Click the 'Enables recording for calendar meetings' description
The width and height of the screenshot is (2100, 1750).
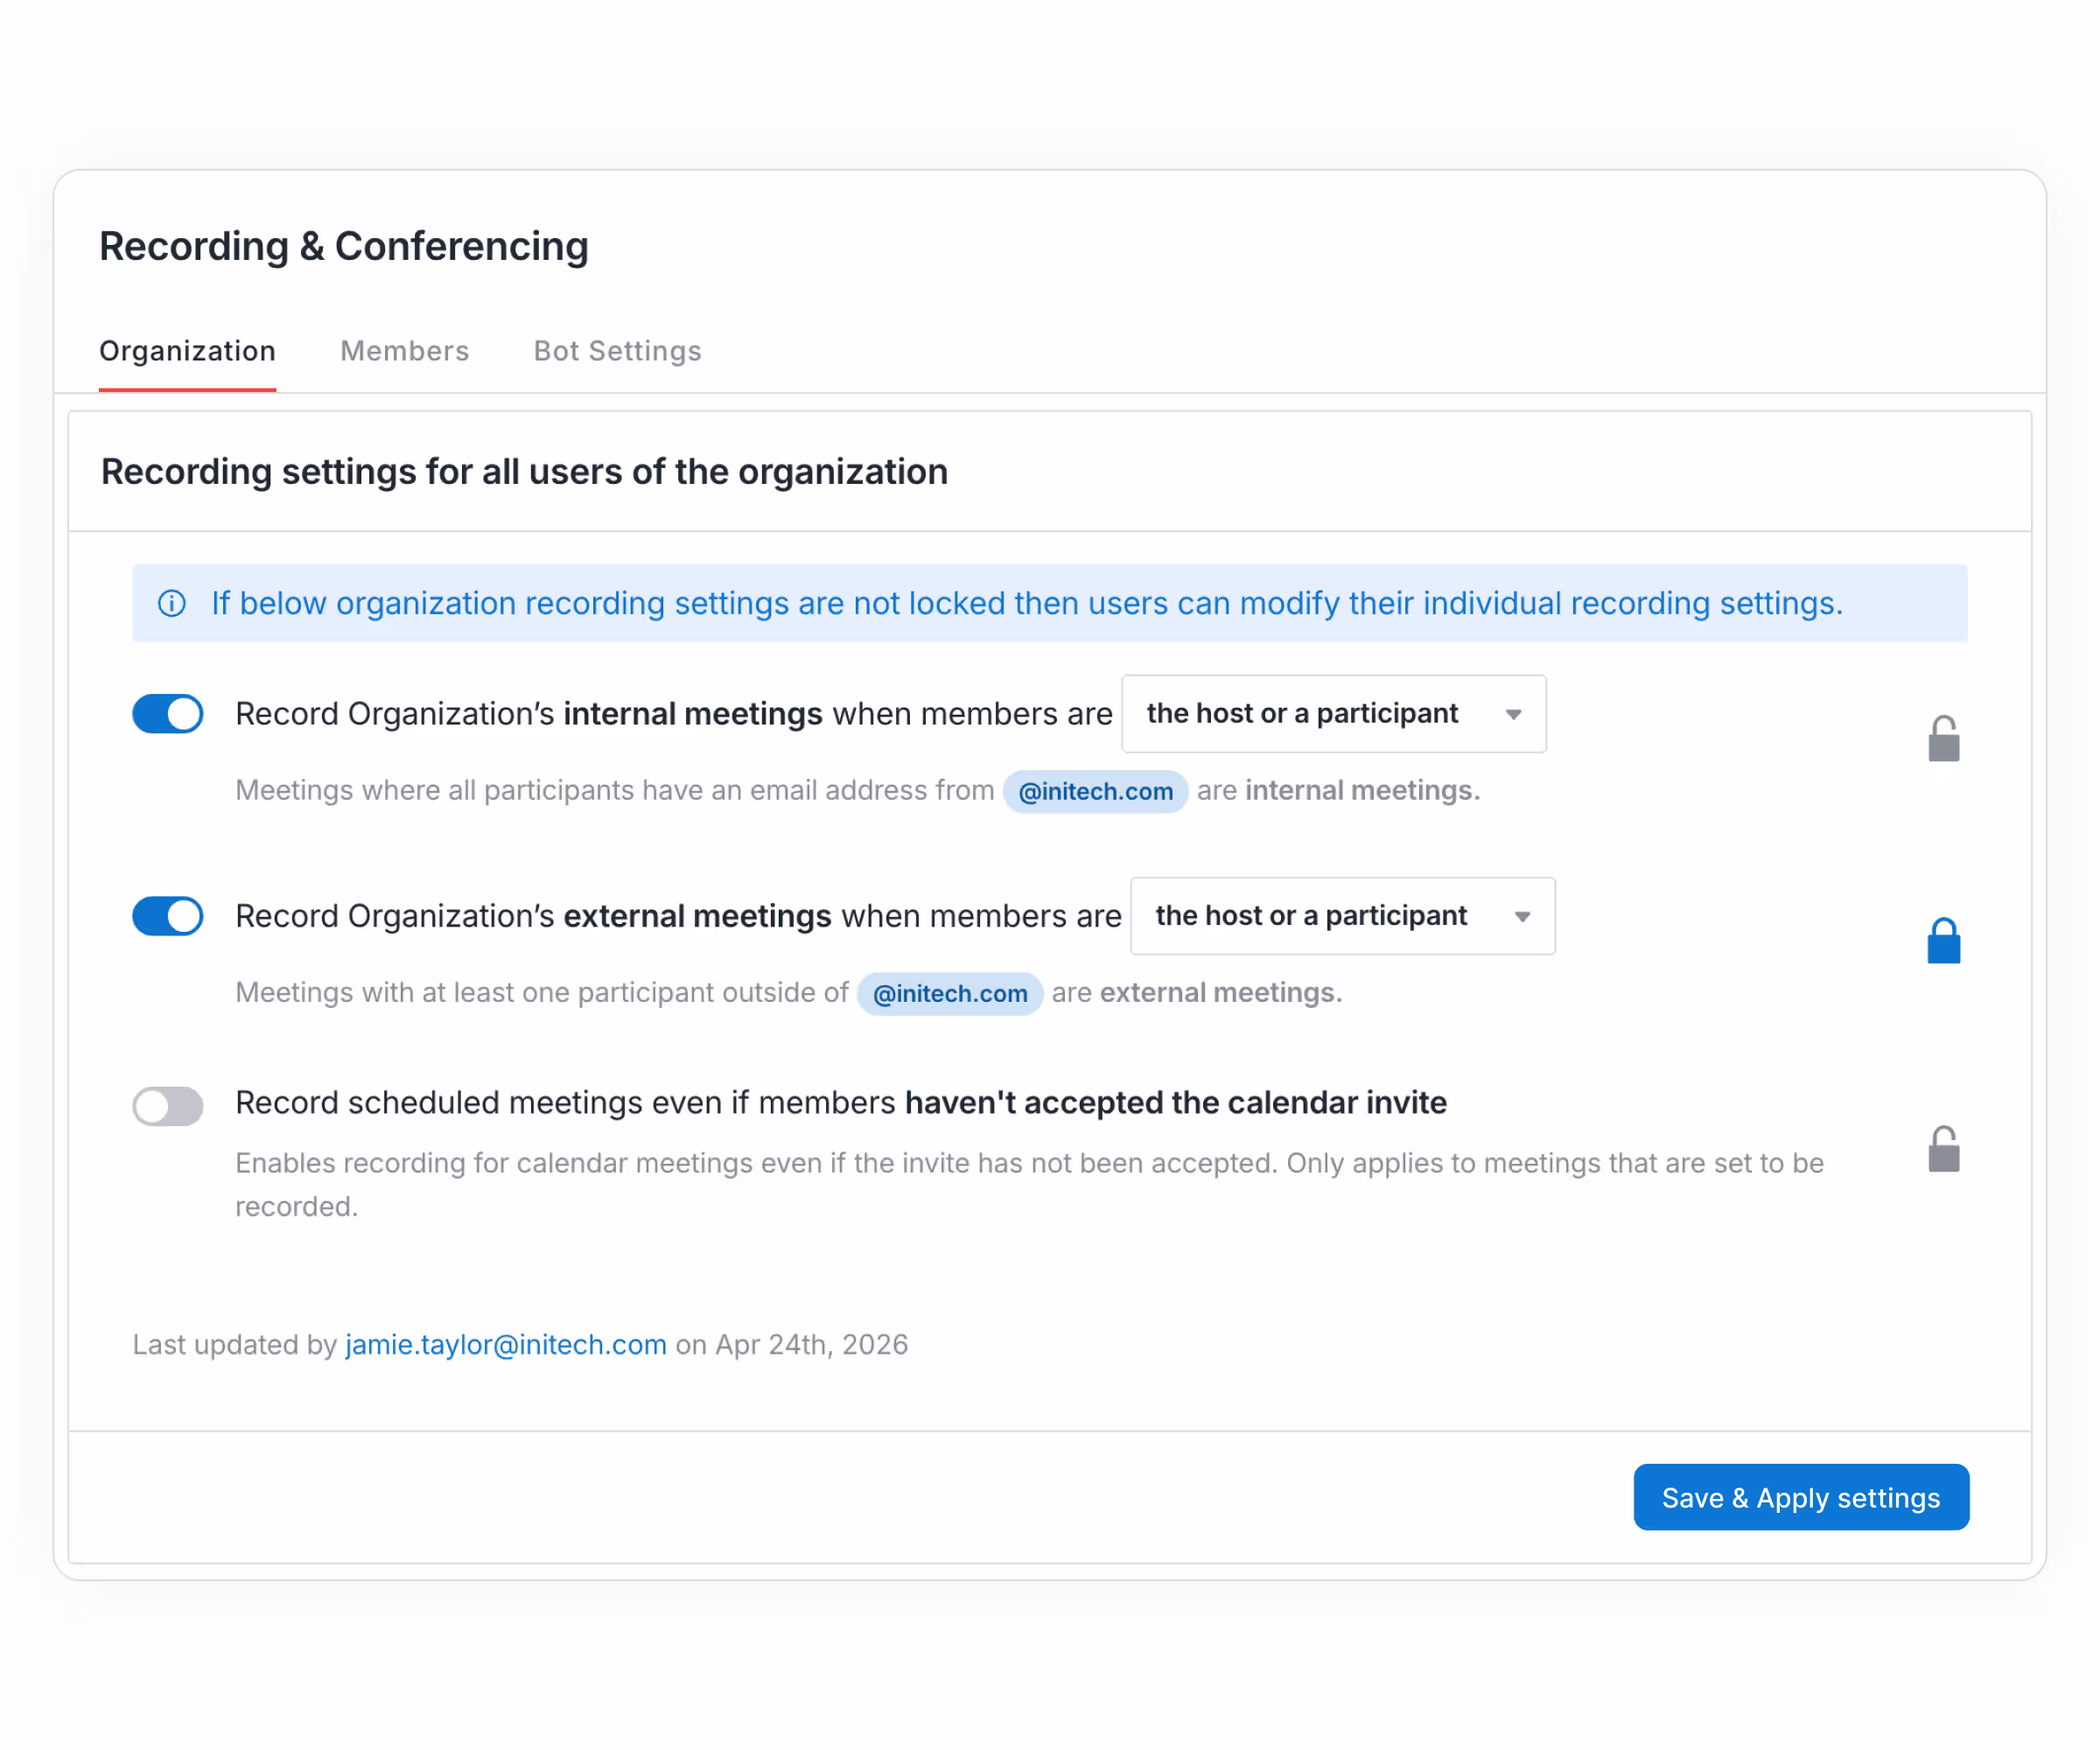(x=1029, y=1184)
